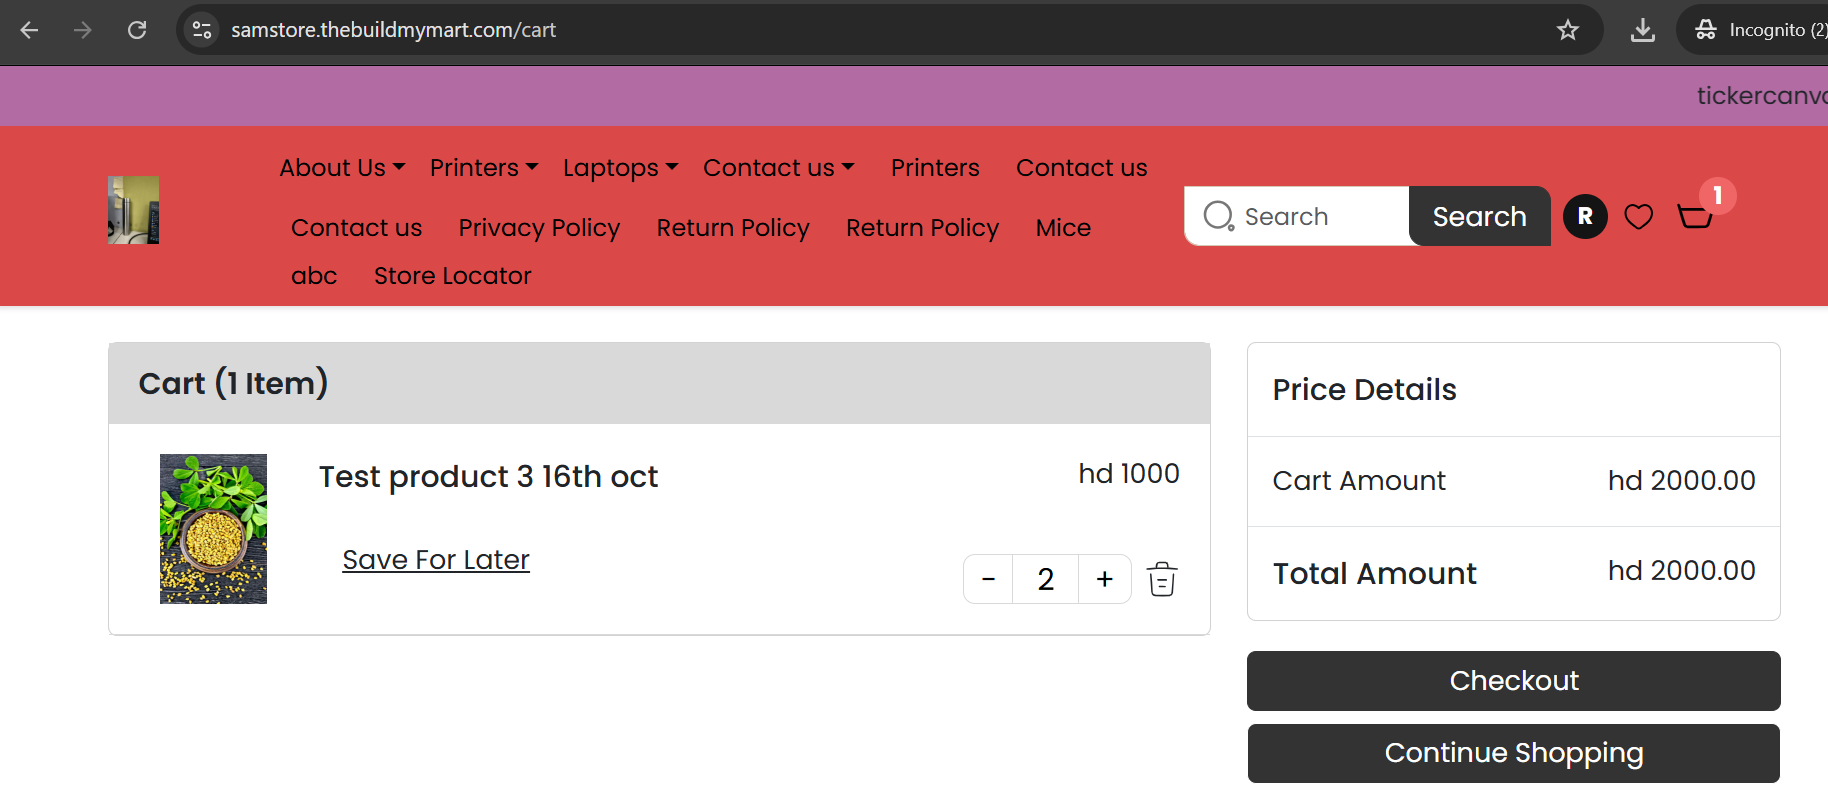Viewport: 1828px width, 810px height.
Task: Open the Store Locator menu item
Action: point(452,275)
